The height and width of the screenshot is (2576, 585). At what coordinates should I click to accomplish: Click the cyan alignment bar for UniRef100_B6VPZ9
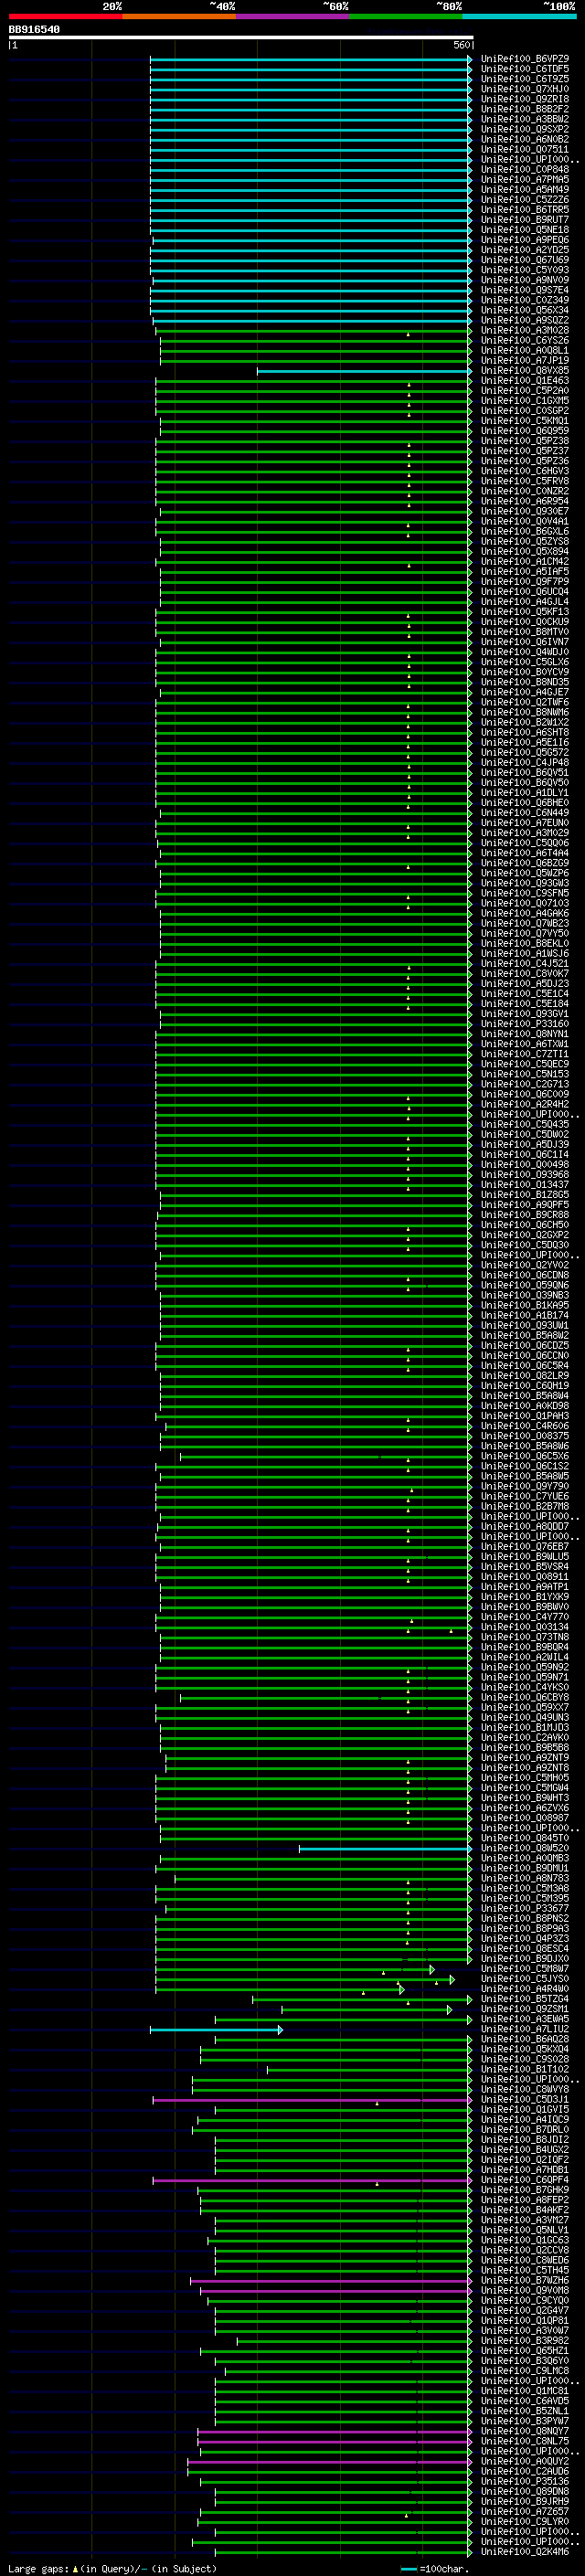click(311, 59)
